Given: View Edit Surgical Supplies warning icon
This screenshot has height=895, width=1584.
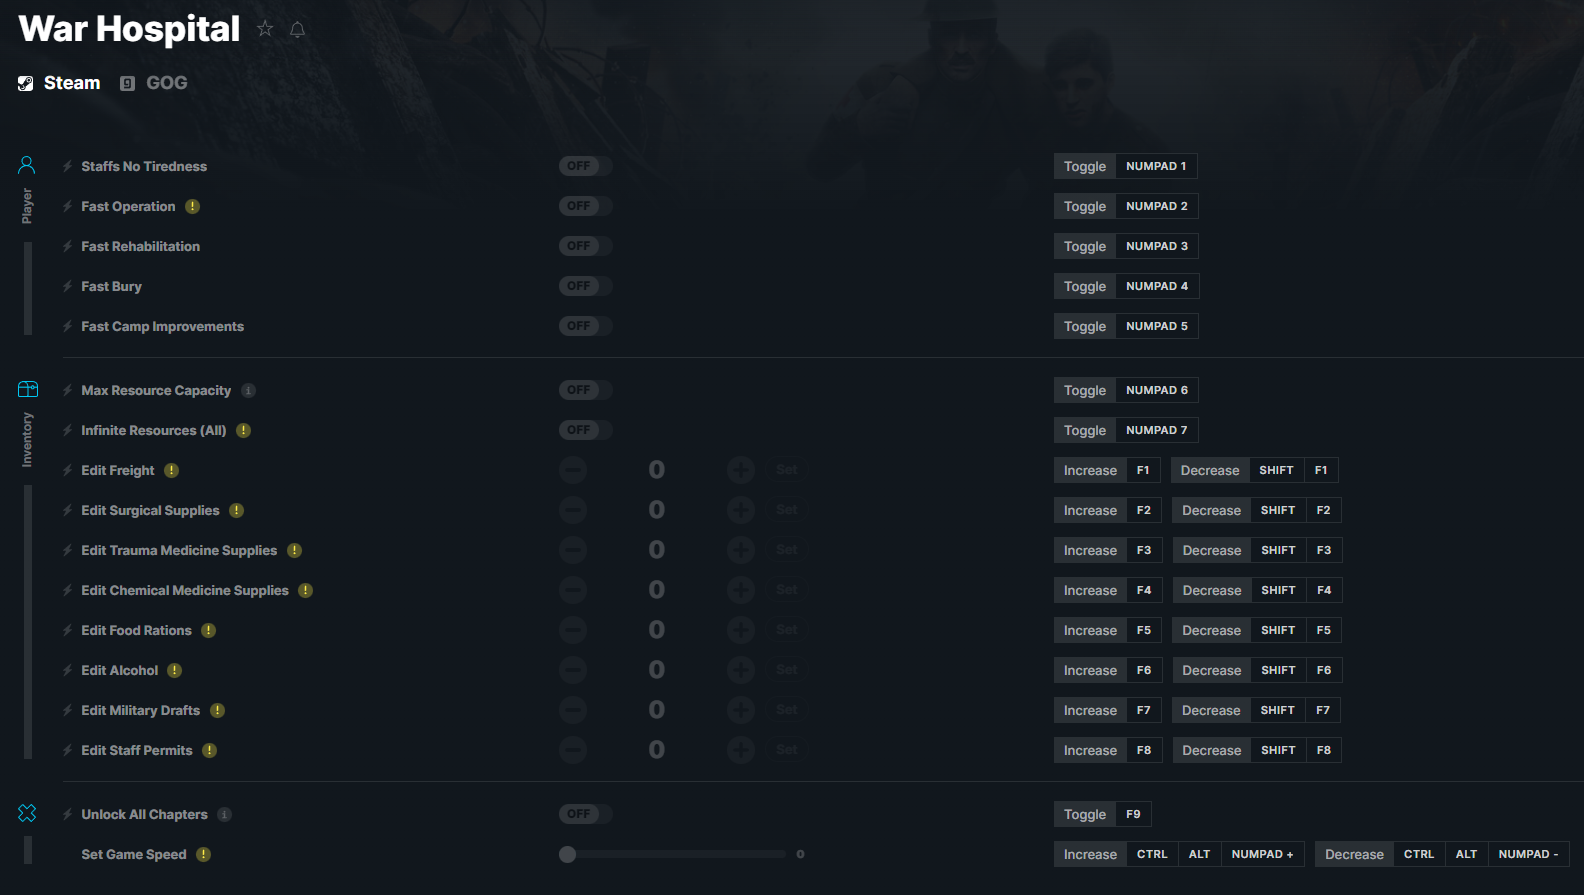Looking at the screenshot, I should point(237,510).
